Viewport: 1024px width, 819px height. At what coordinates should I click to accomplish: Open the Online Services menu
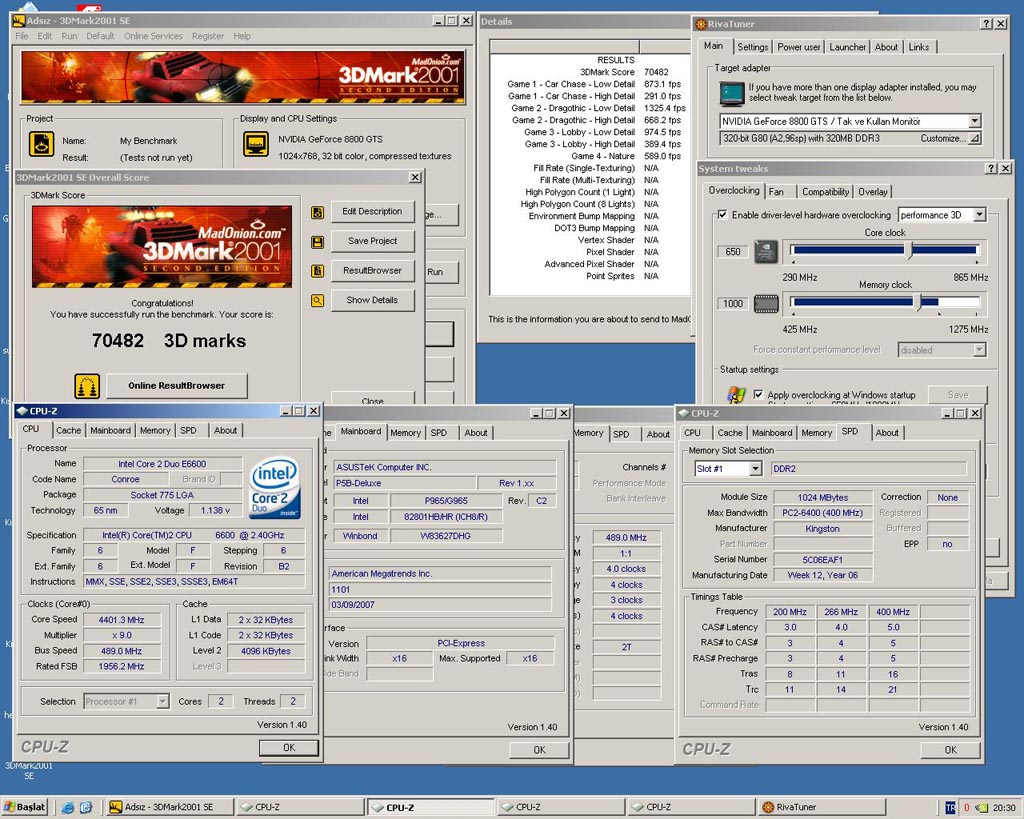coord(153,36)
